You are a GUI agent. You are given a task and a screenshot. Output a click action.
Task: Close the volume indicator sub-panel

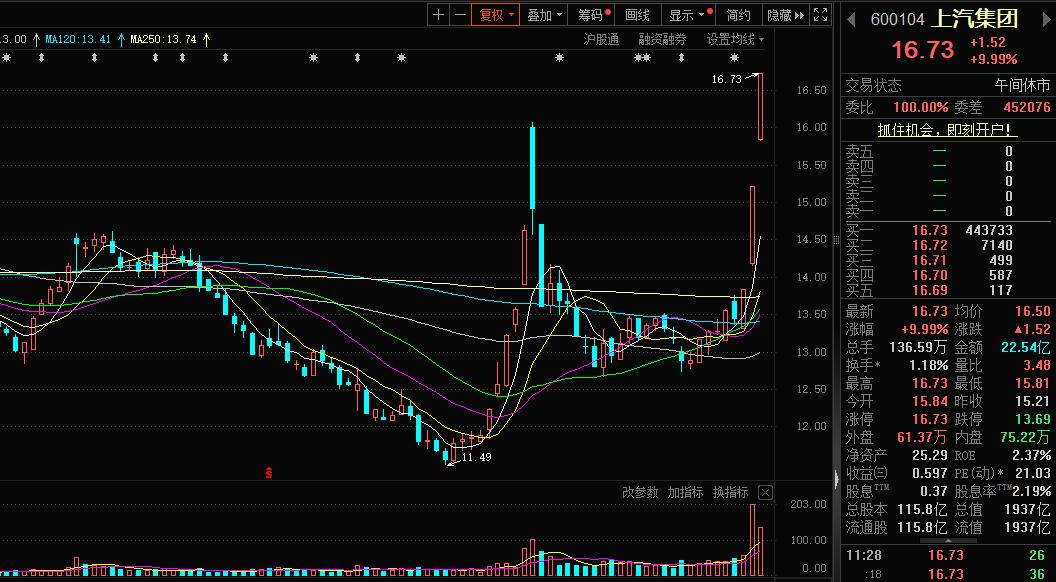point(765,492)
